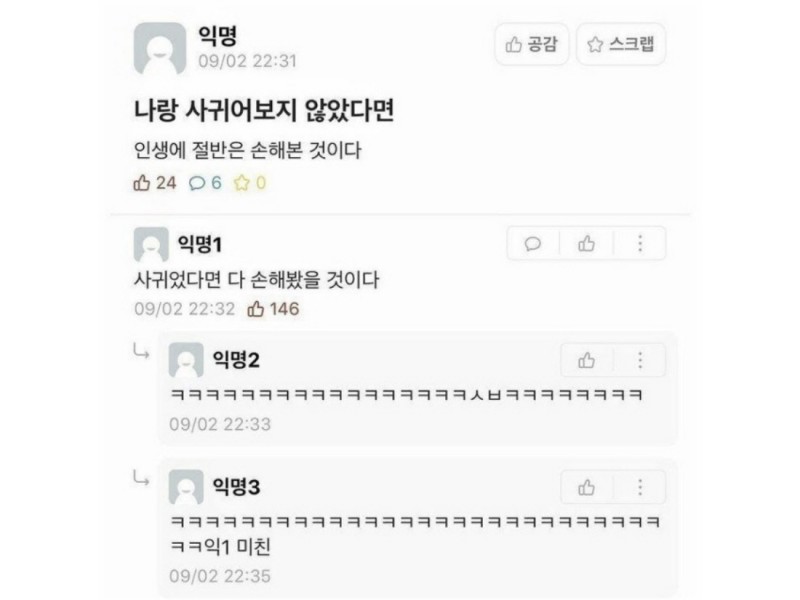
Task: Click the post title 나랑 사귀어보지 않았다면
Action: click(264, 110)
